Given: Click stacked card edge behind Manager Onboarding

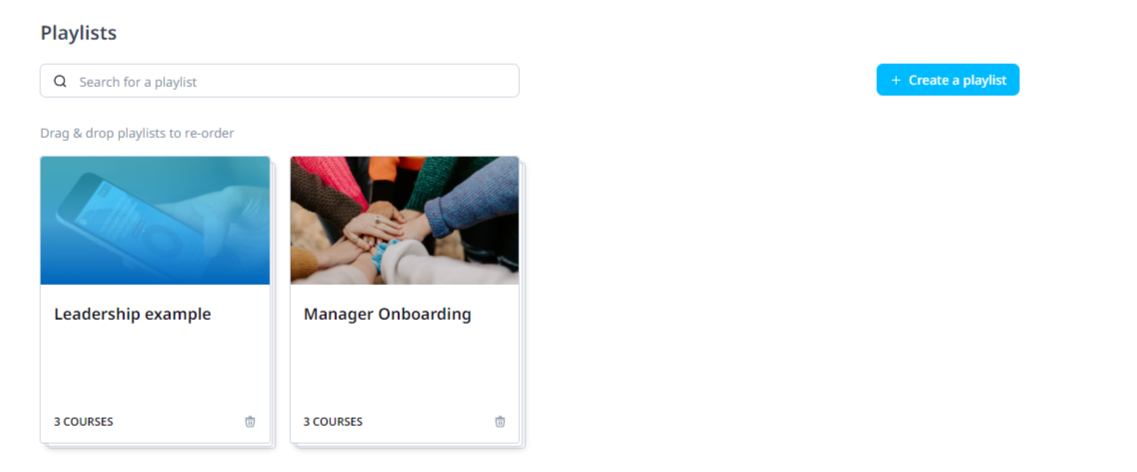Looking at the screenshot, I should click(522, 305).
